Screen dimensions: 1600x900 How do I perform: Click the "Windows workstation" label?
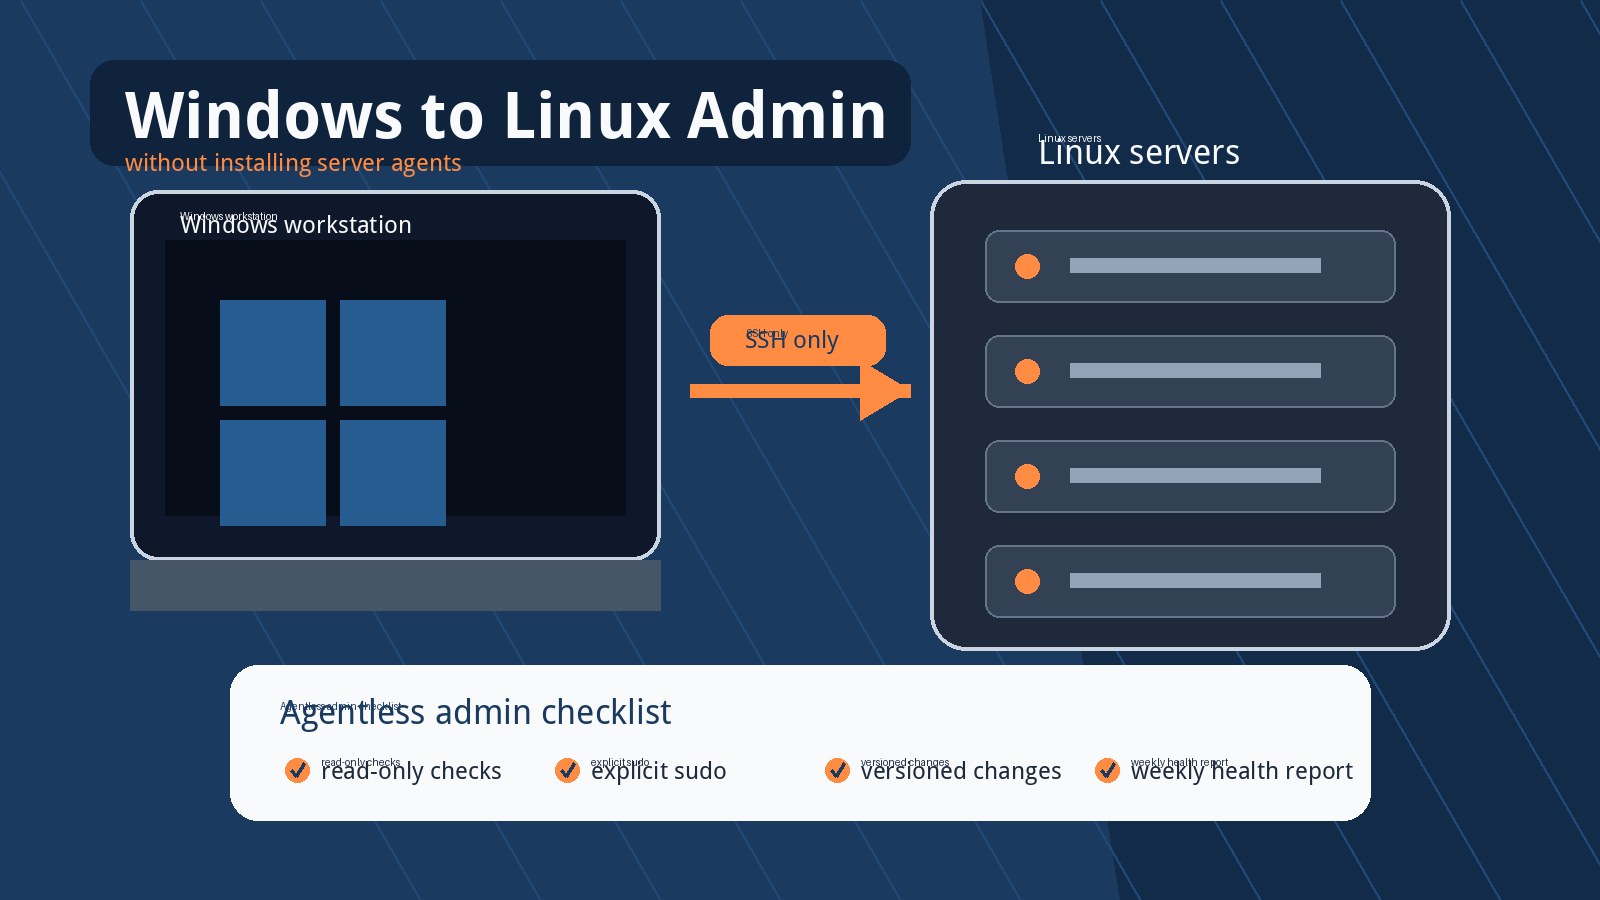pyautogui.click(x=296, y=225)
